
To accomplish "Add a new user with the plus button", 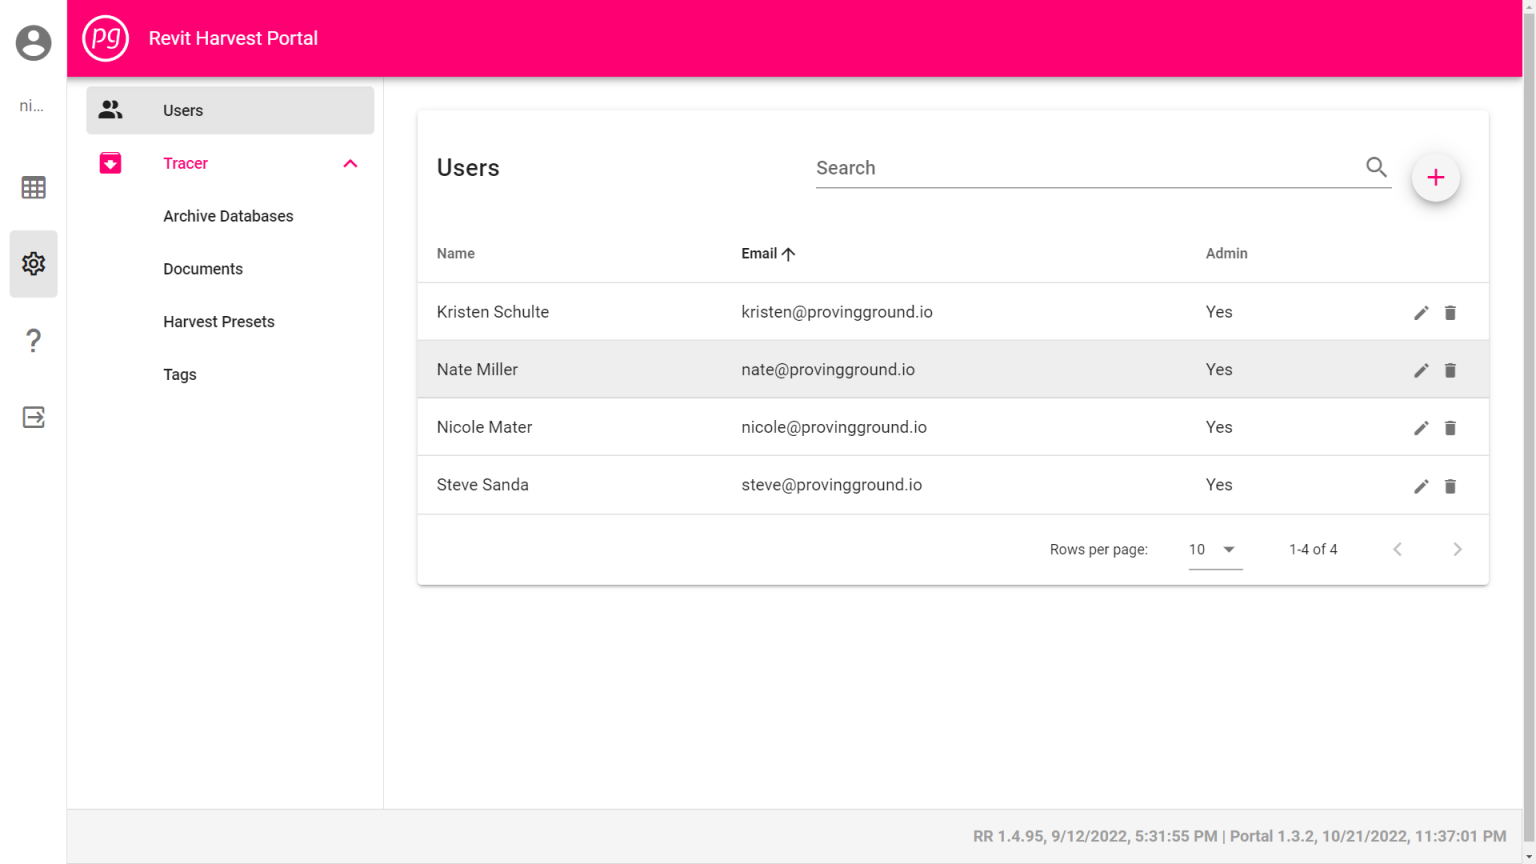I will (x=1435, y=177).
